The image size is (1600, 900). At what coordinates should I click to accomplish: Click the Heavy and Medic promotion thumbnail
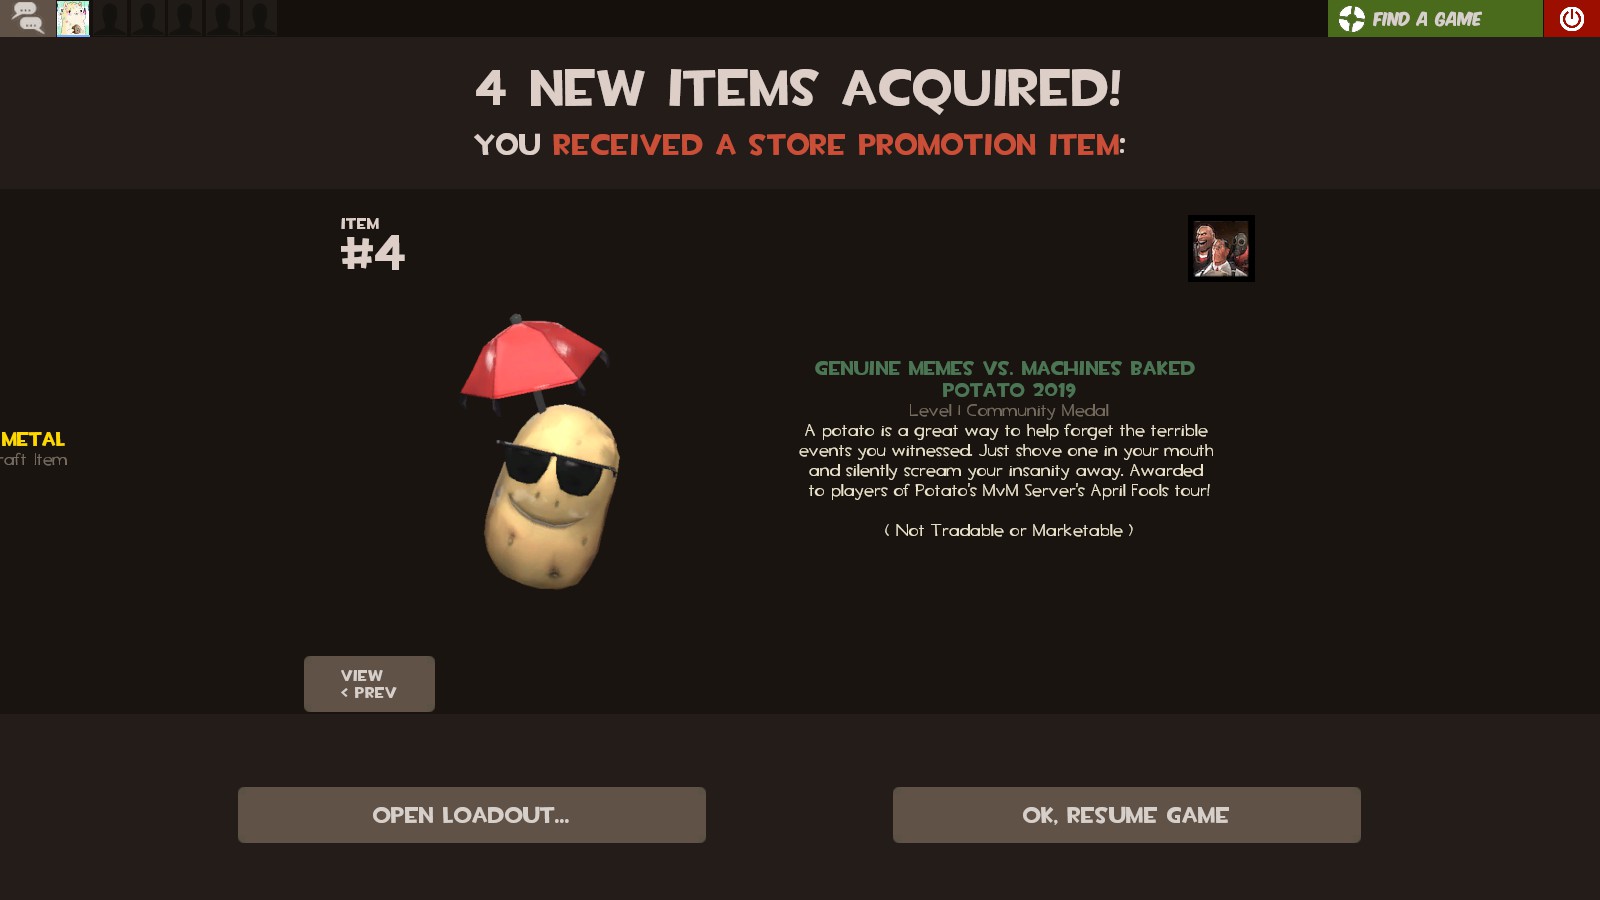tap(1221, 249)
